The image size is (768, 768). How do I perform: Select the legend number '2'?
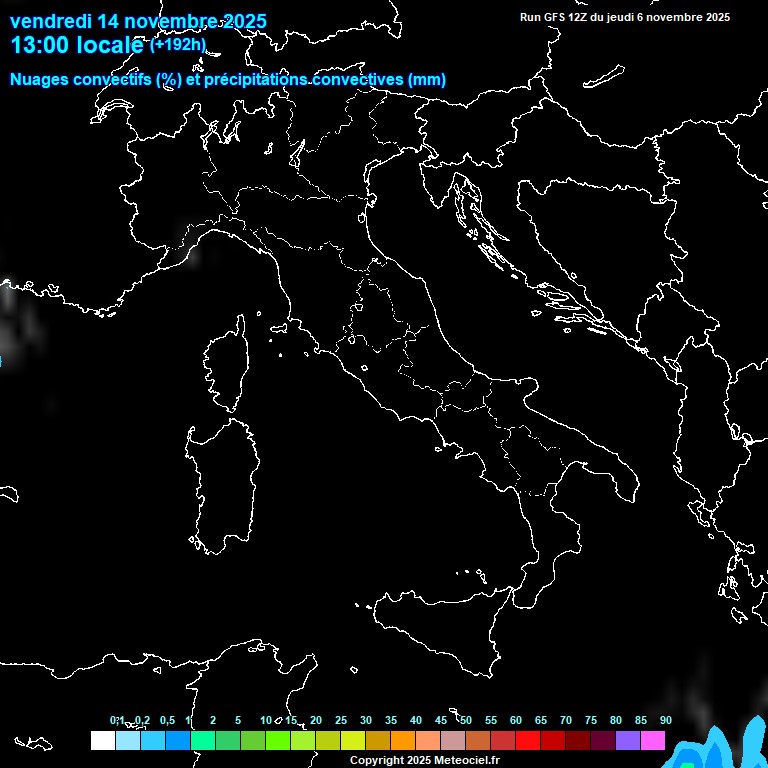coord(213,720)
